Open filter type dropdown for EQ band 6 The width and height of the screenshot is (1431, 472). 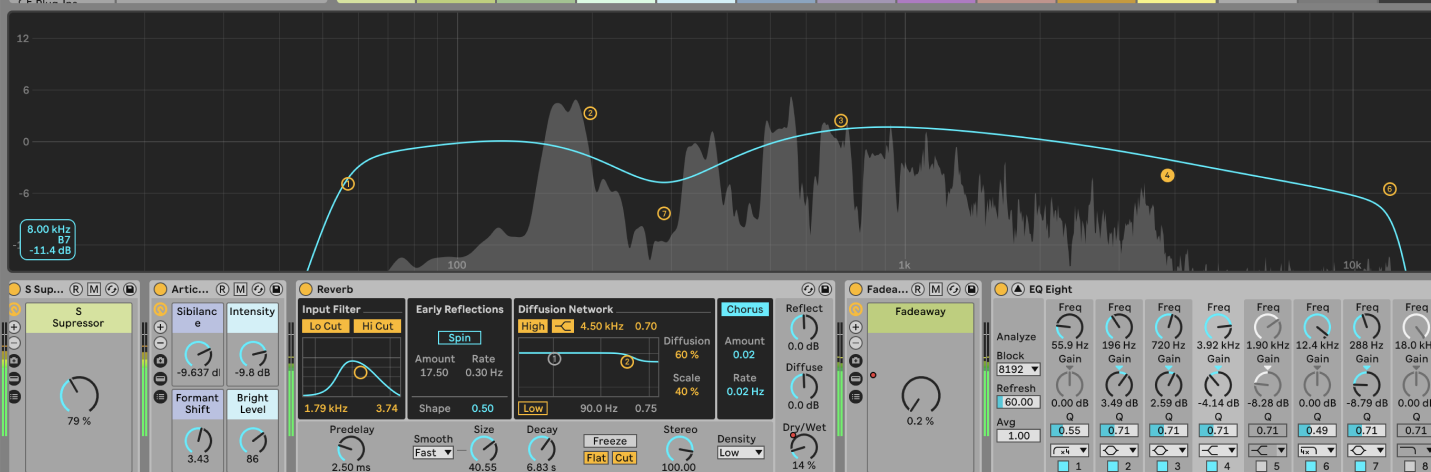coord(1317,451)
